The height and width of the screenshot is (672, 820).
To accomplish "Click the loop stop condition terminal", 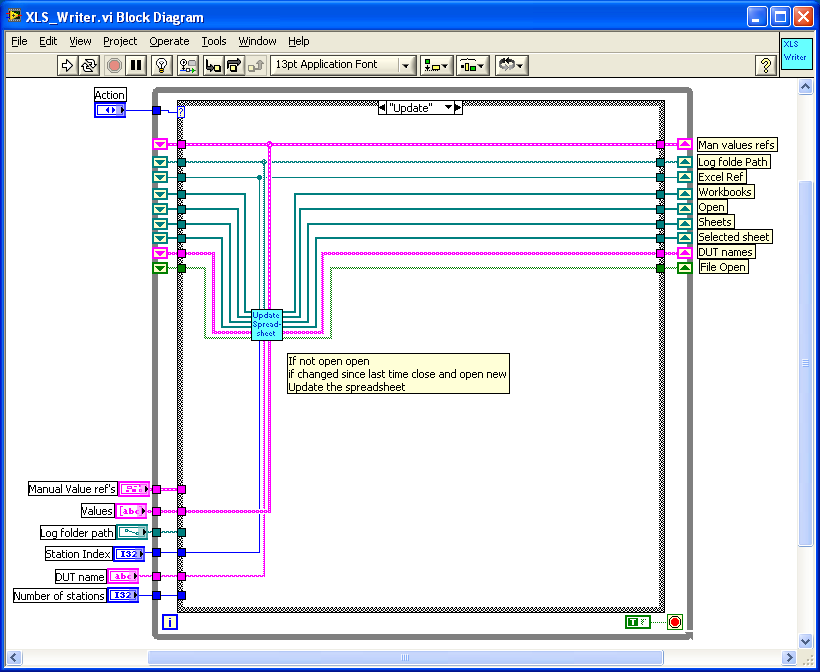I will click(x=674, y=622).
